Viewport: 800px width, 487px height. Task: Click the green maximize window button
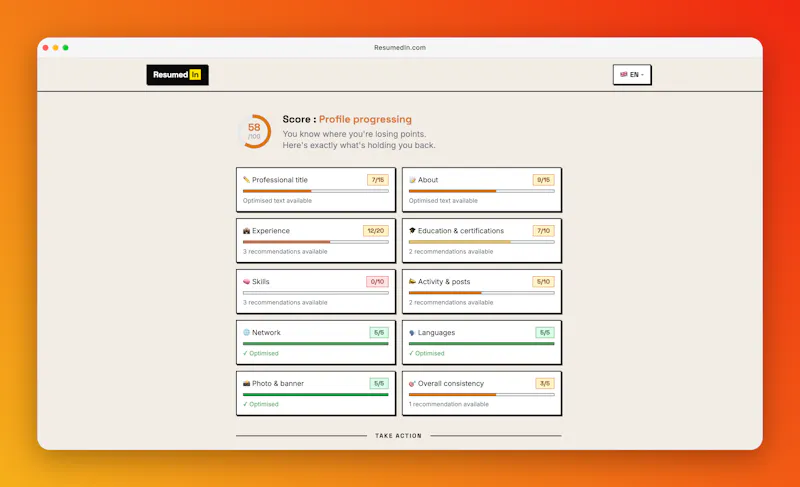click(x=65, y=47)
